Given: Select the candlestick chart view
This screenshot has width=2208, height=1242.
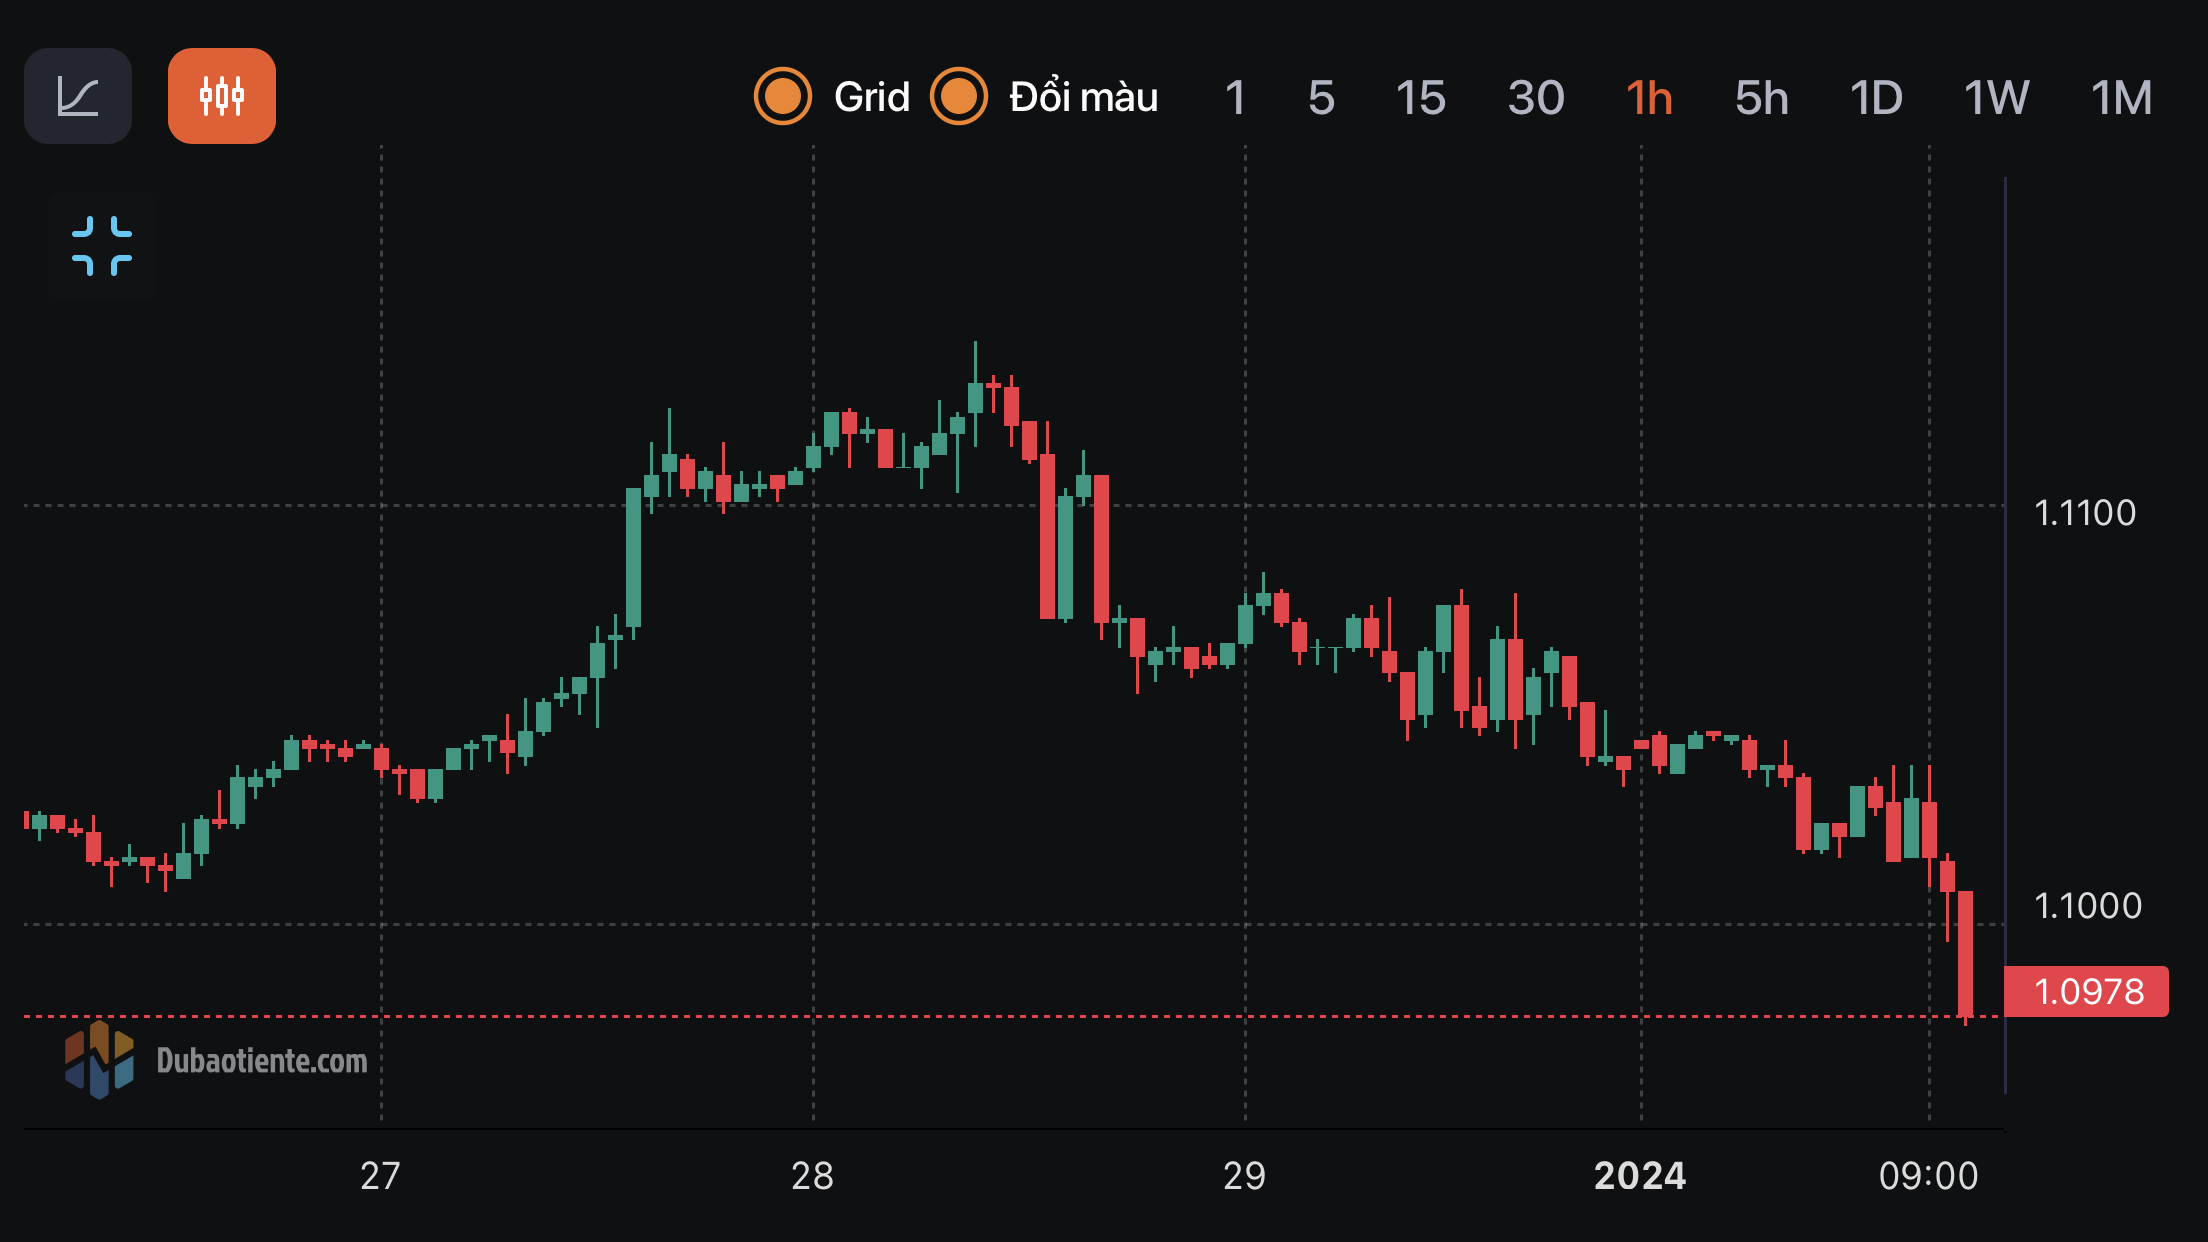Looking at the screenshot, I should [x=222, y=96].
